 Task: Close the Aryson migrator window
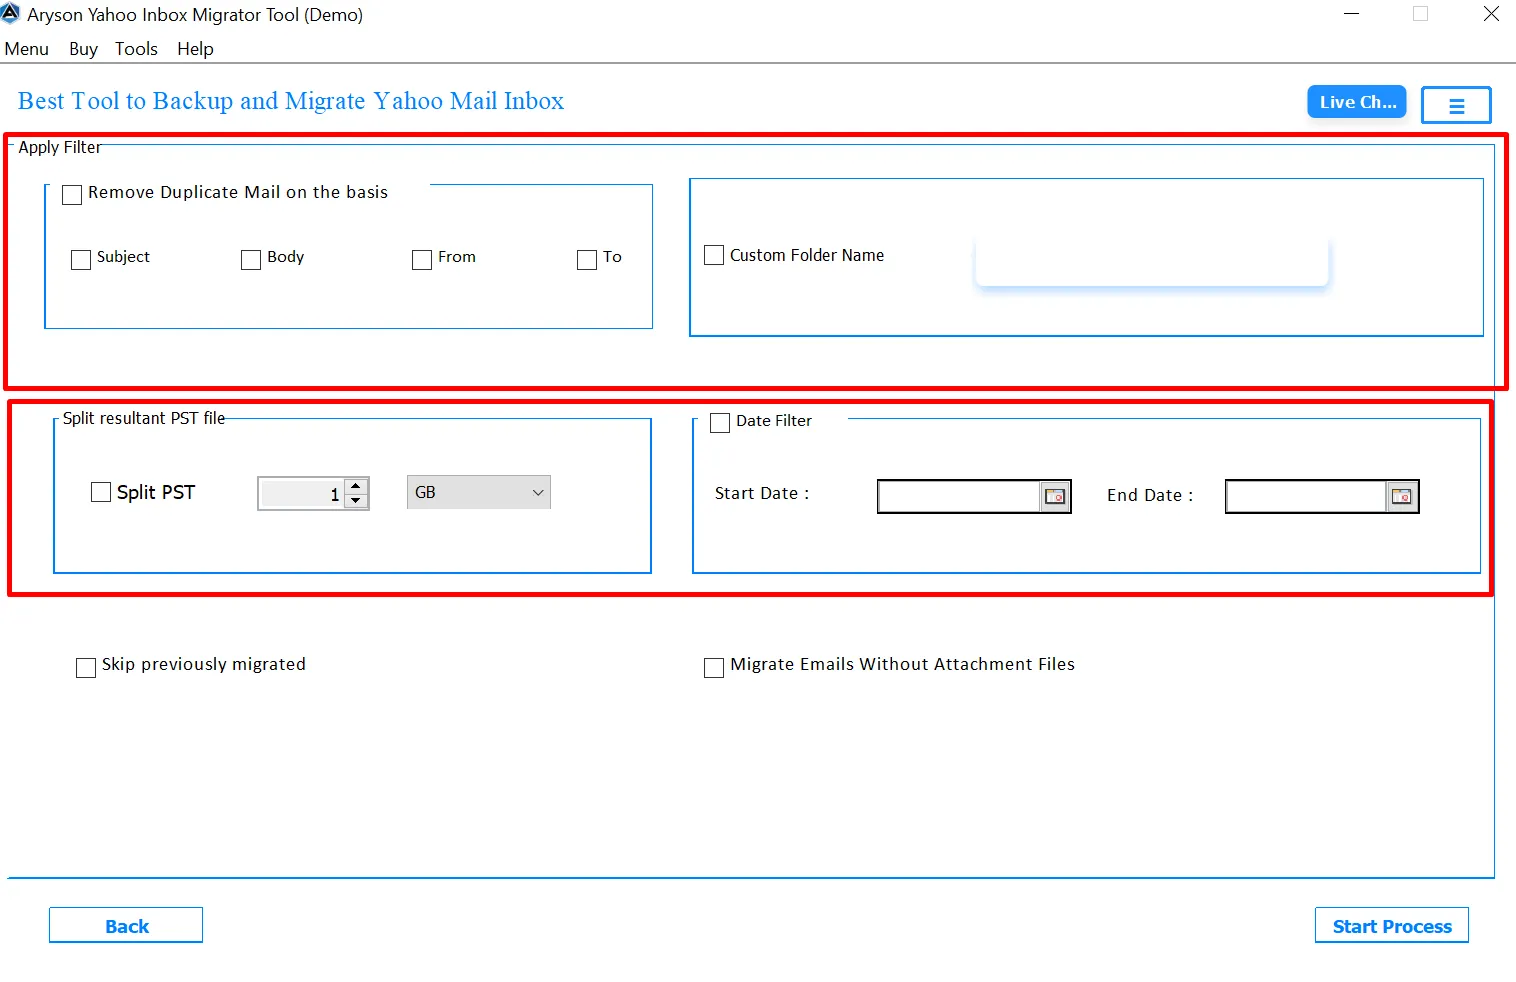click(x=1491, y=14)
